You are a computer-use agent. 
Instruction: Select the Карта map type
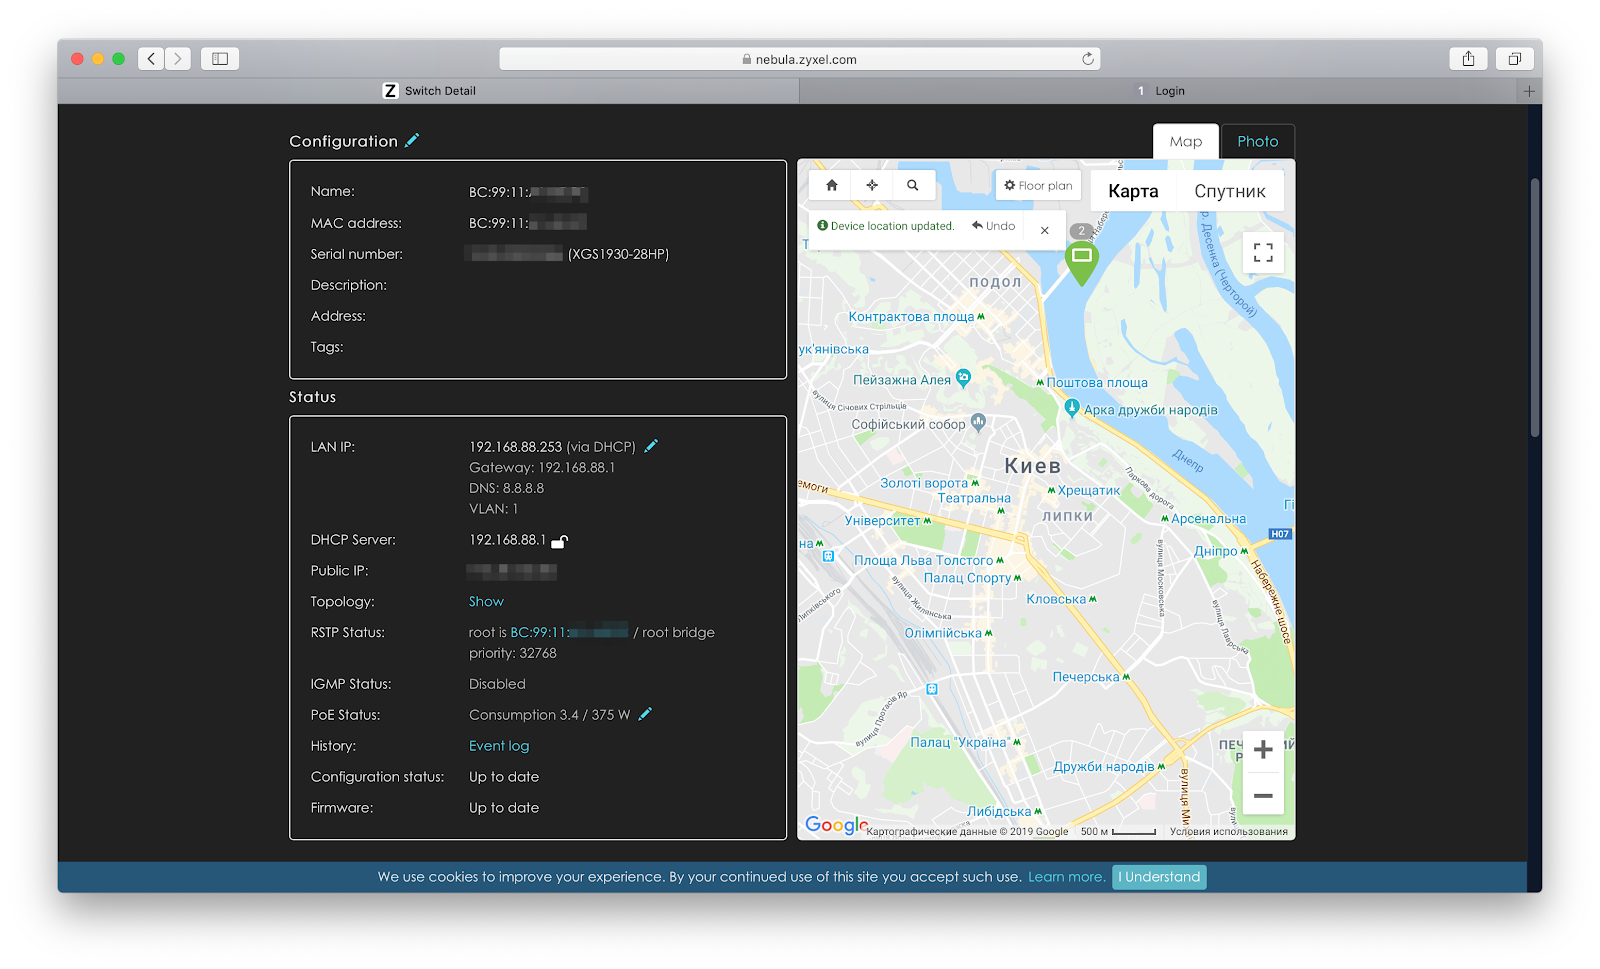pos(1133,191)
